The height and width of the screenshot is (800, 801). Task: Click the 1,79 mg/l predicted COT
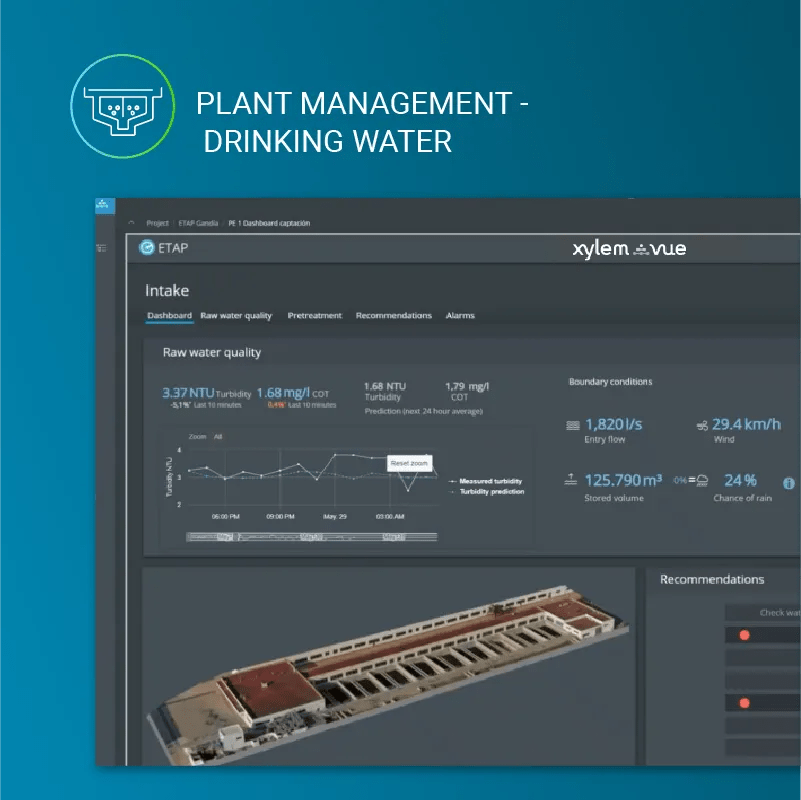coord(467,386)
